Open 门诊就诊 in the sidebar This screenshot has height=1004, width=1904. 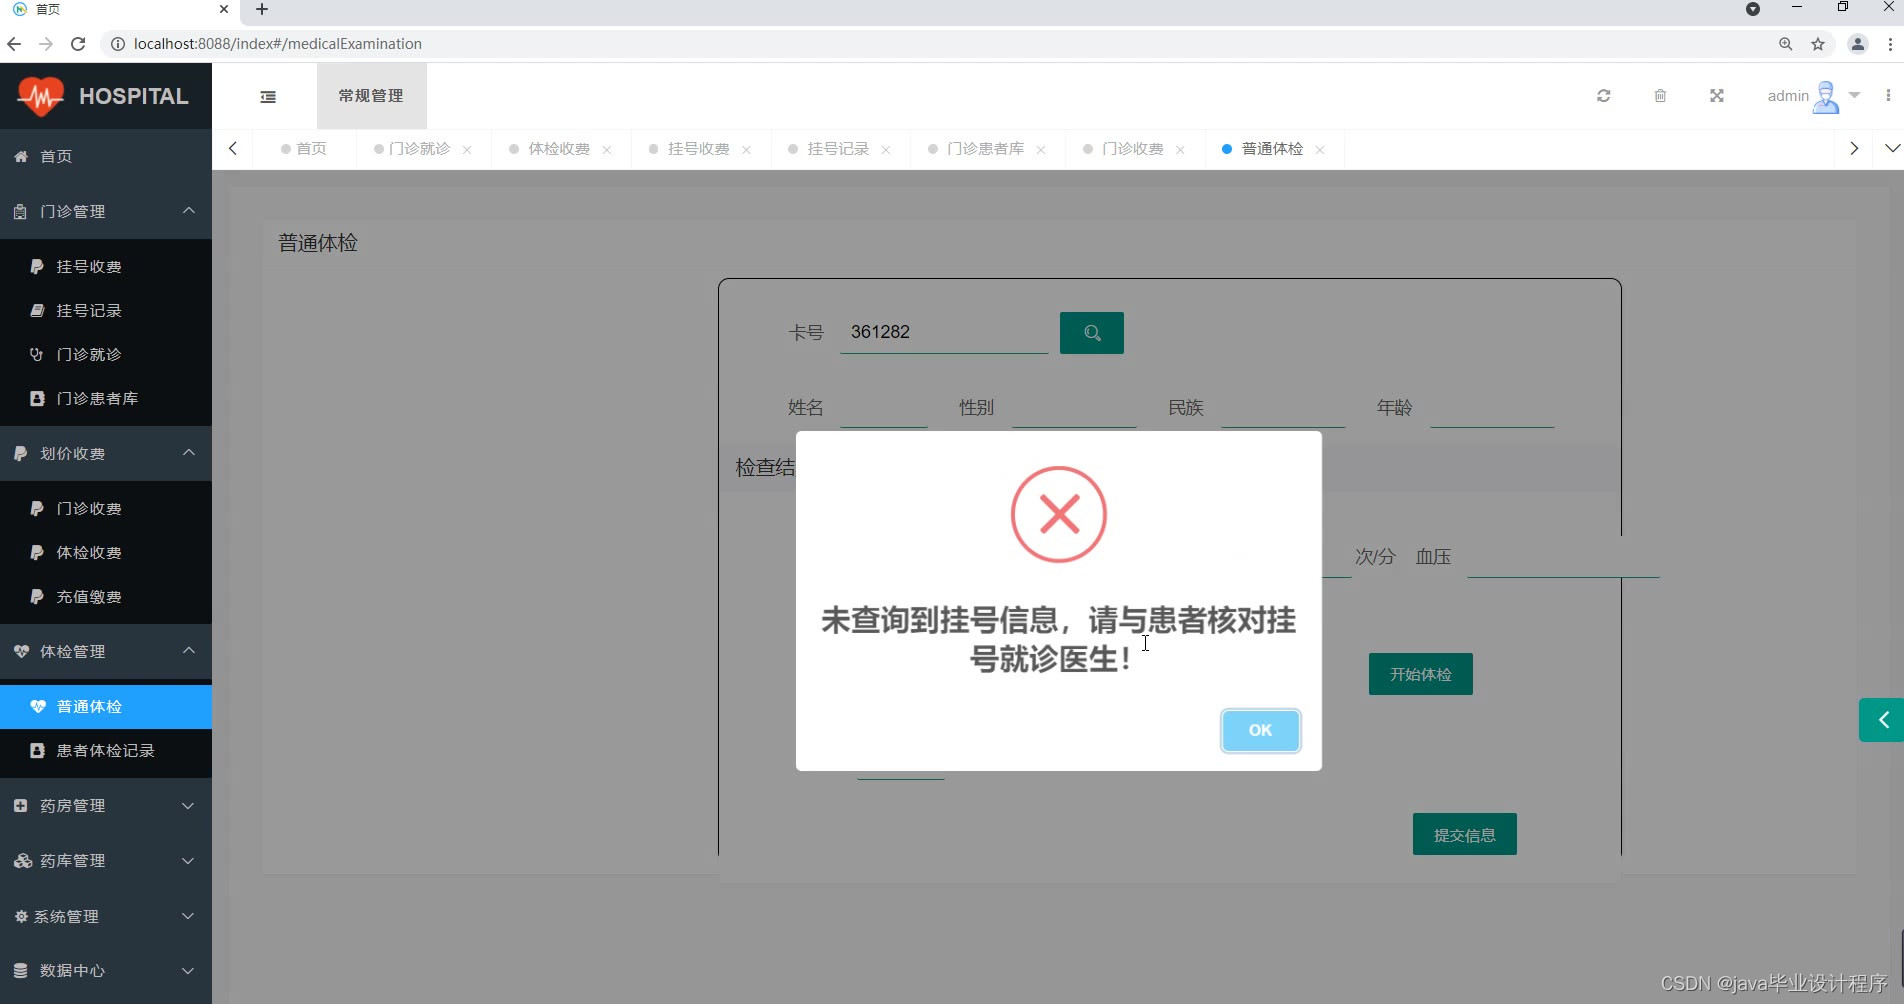tap(106, 354)
